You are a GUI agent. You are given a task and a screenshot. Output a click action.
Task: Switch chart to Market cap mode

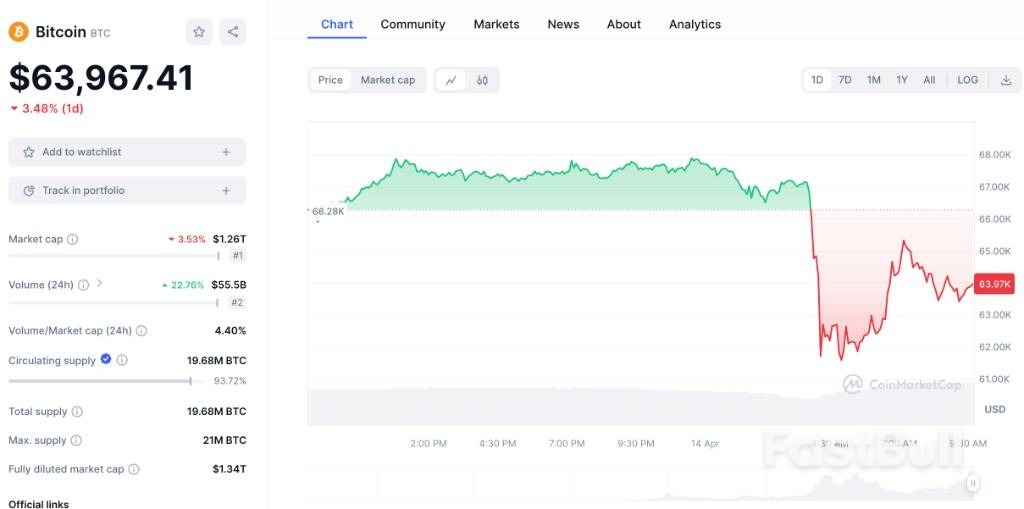coord(387,80)
